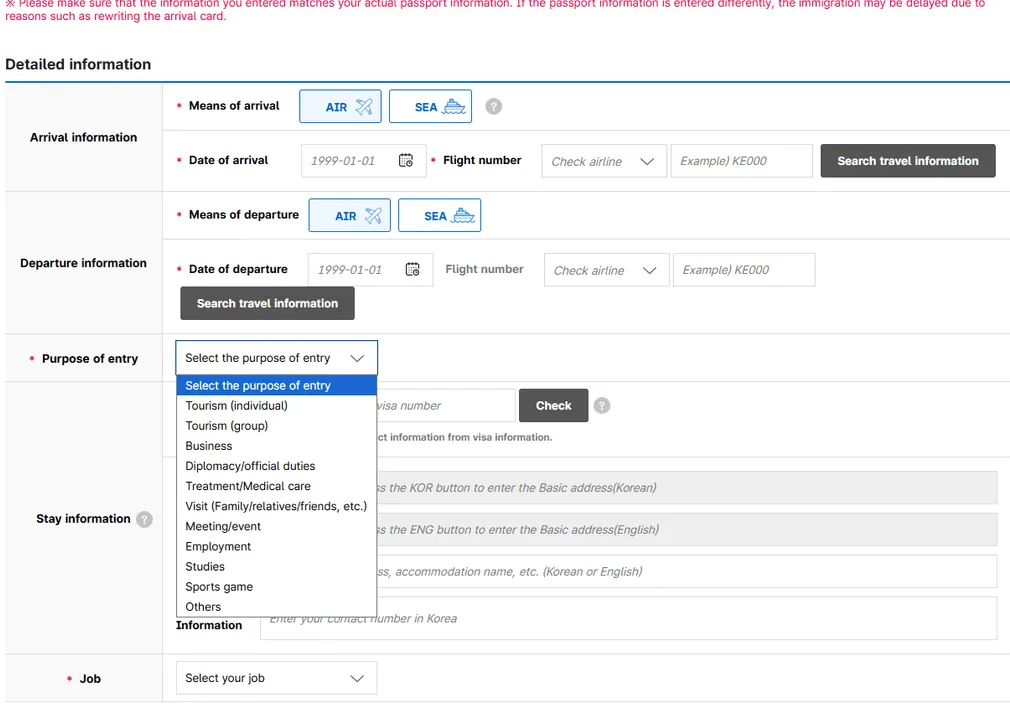This screenshot has height=707, width=1010.
Task: Click the English basic address field
Action: [x=687, y=529]
